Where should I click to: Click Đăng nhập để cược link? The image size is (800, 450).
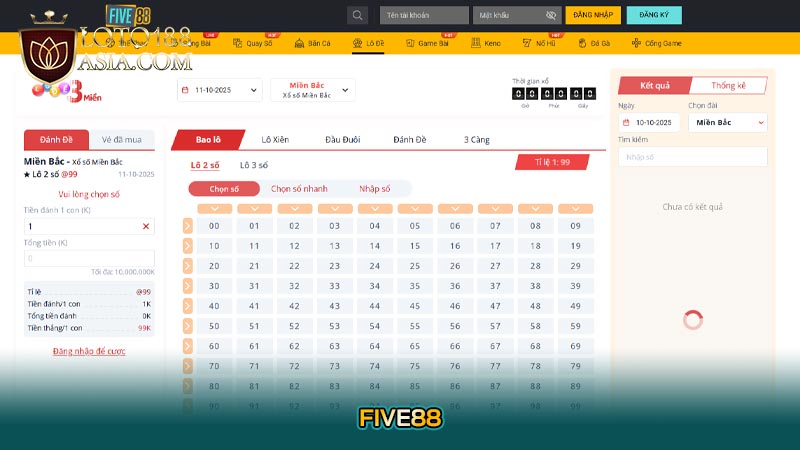89,351
